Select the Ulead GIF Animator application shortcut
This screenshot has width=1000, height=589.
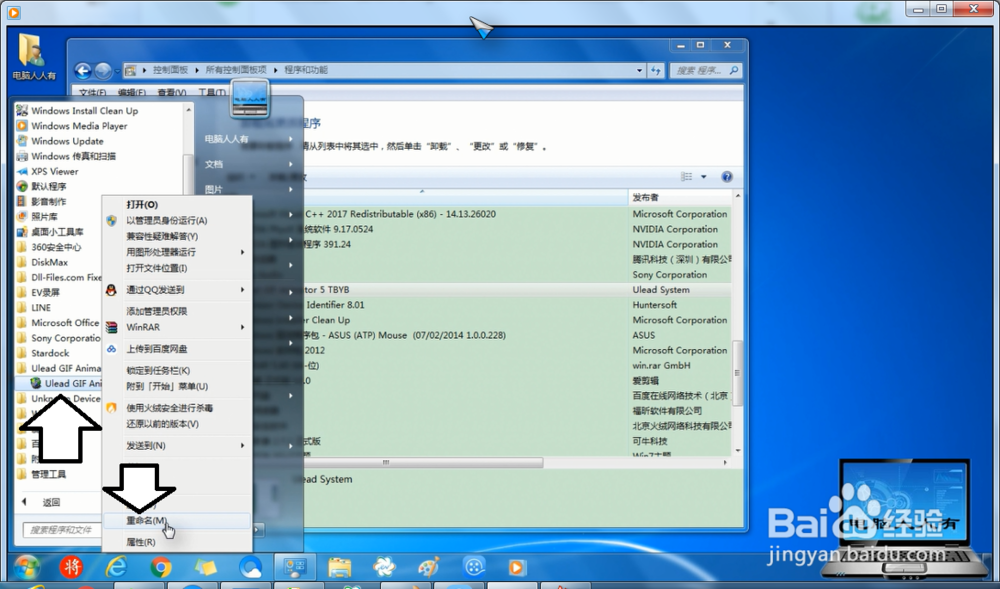pyautogui.click(x=66, y=383)
